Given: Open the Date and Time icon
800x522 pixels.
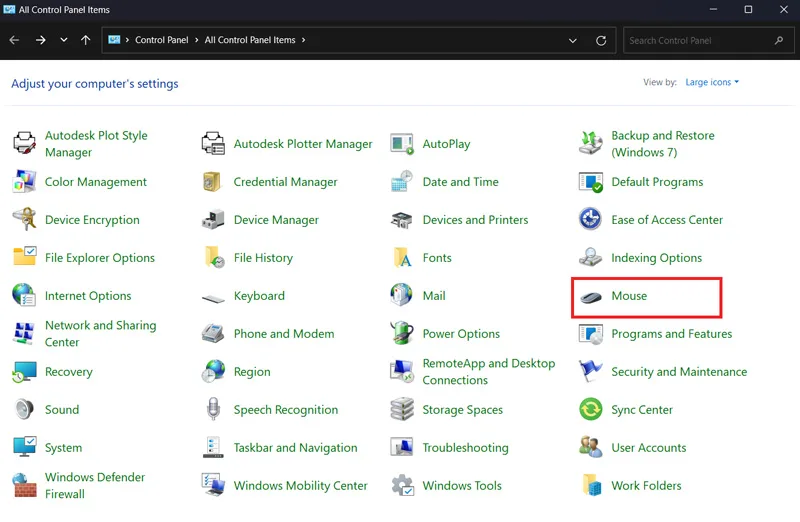Looking at the screenshot, I should pos(402,182).
